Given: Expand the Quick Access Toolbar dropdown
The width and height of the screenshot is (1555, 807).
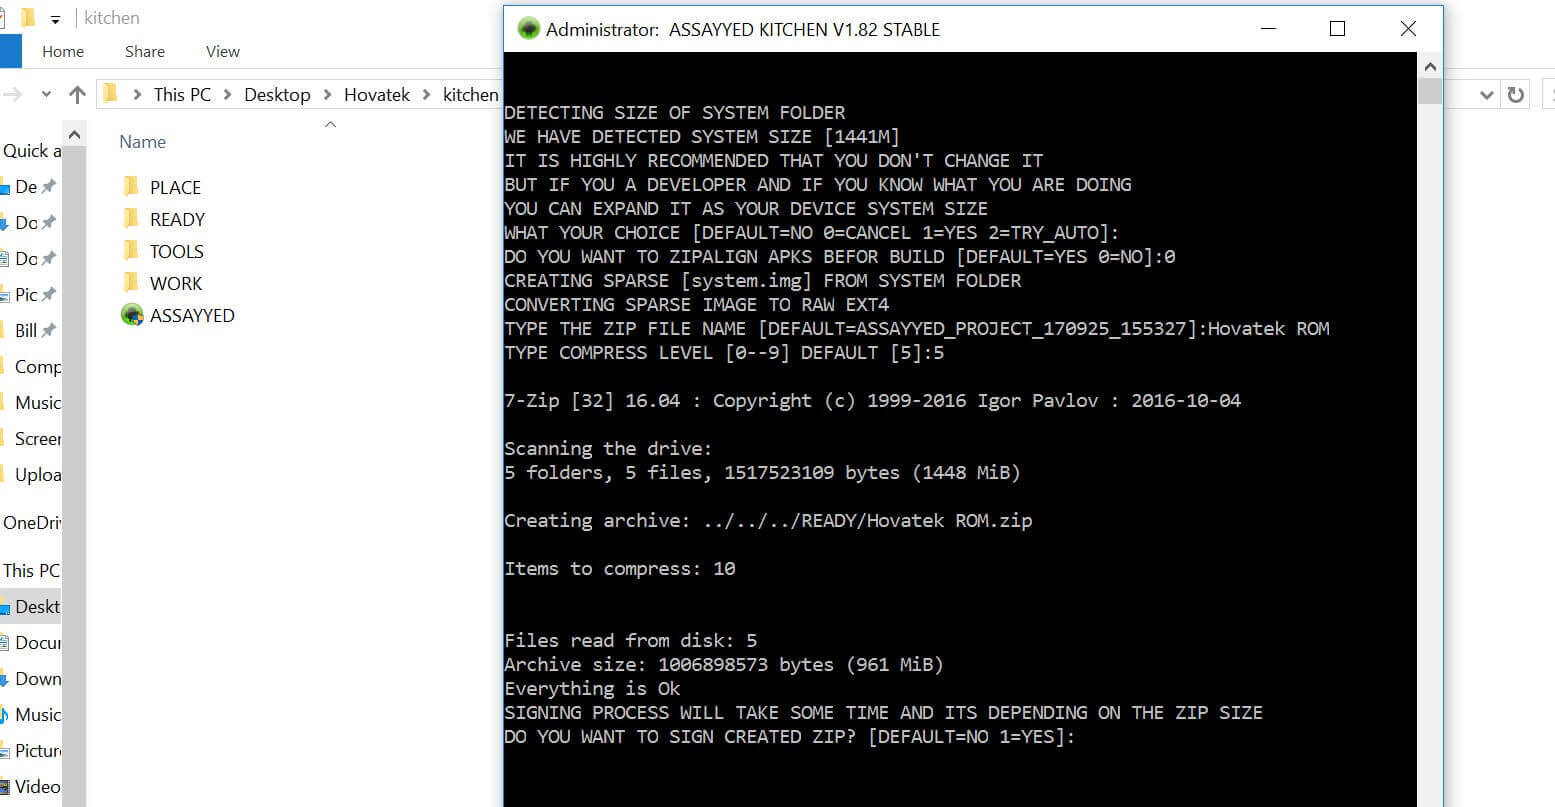Looking at the screenshot, I should 57,17.
